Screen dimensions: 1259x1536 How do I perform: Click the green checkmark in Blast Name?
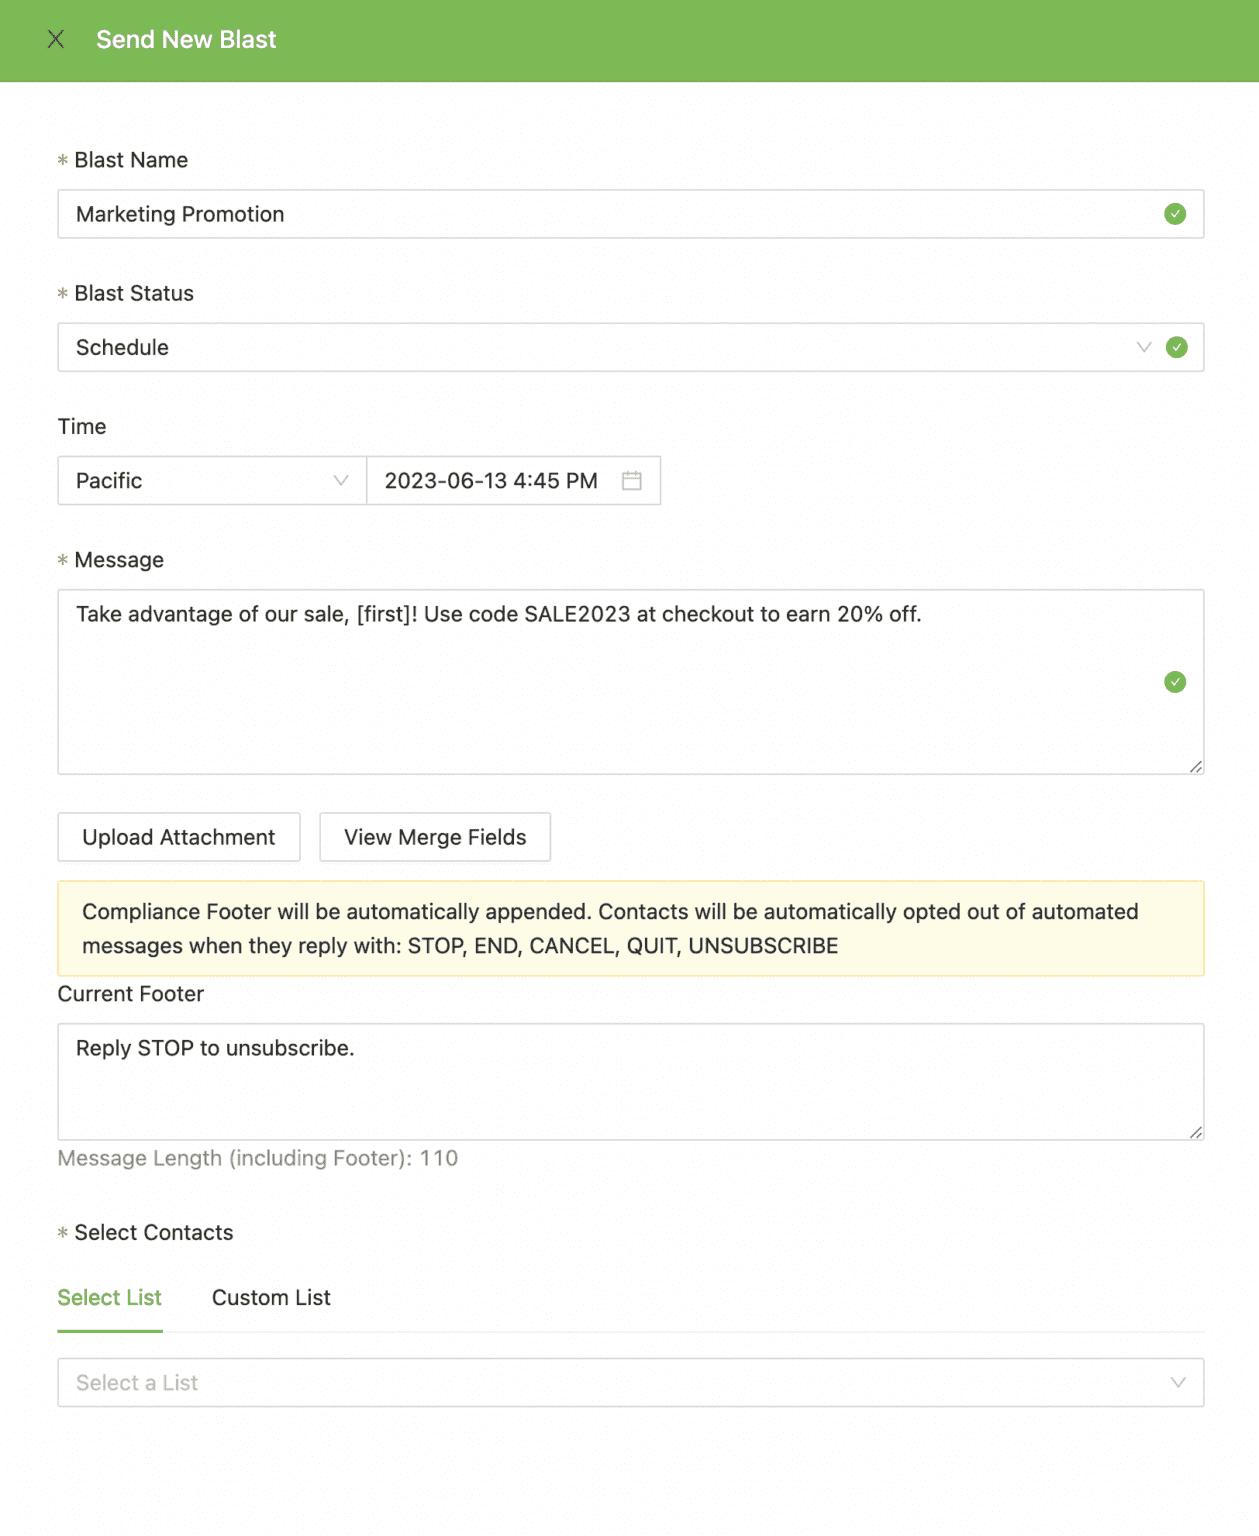(x=1175, y=214)
